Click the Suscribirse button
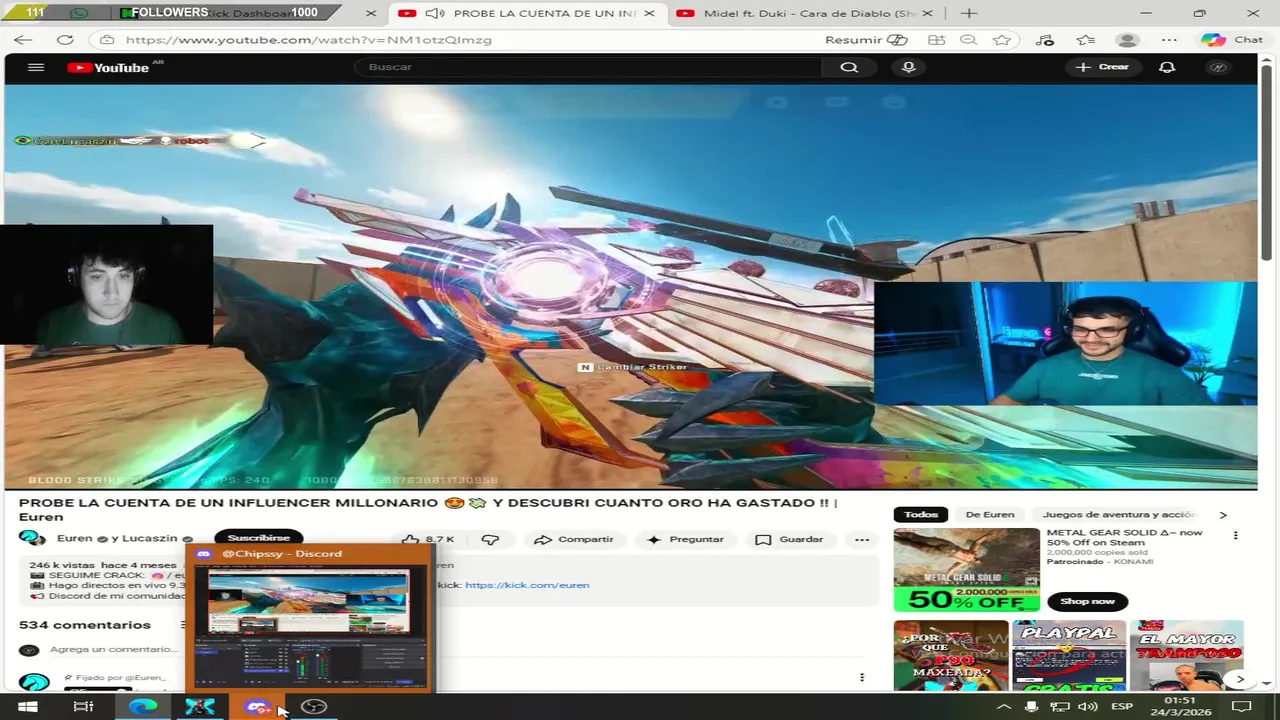 pyautogui.click(x=258, y=538)
